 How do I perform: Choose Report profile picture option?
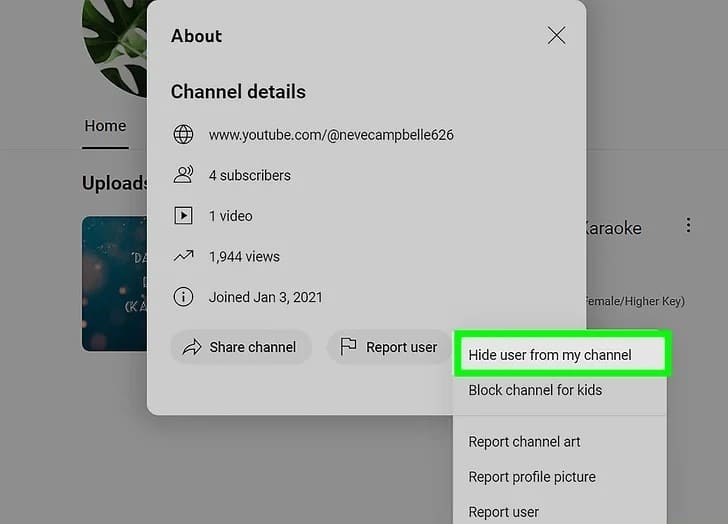click(532, 477)
